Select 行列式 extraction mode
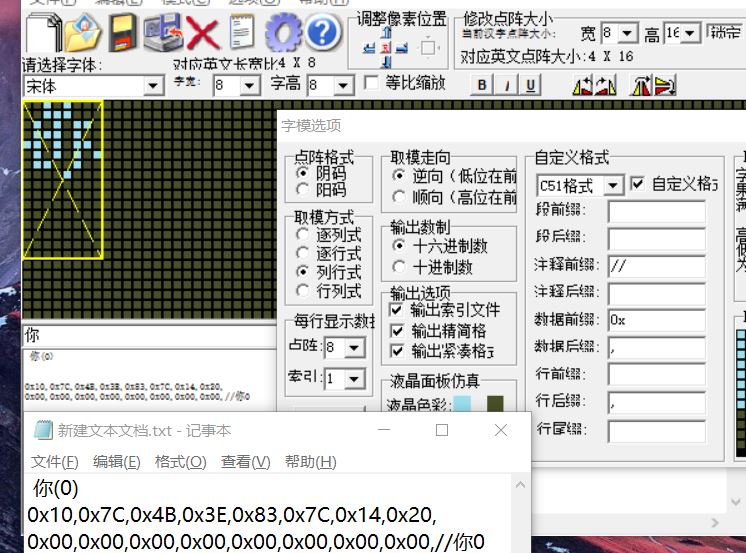 click(303, 290)
